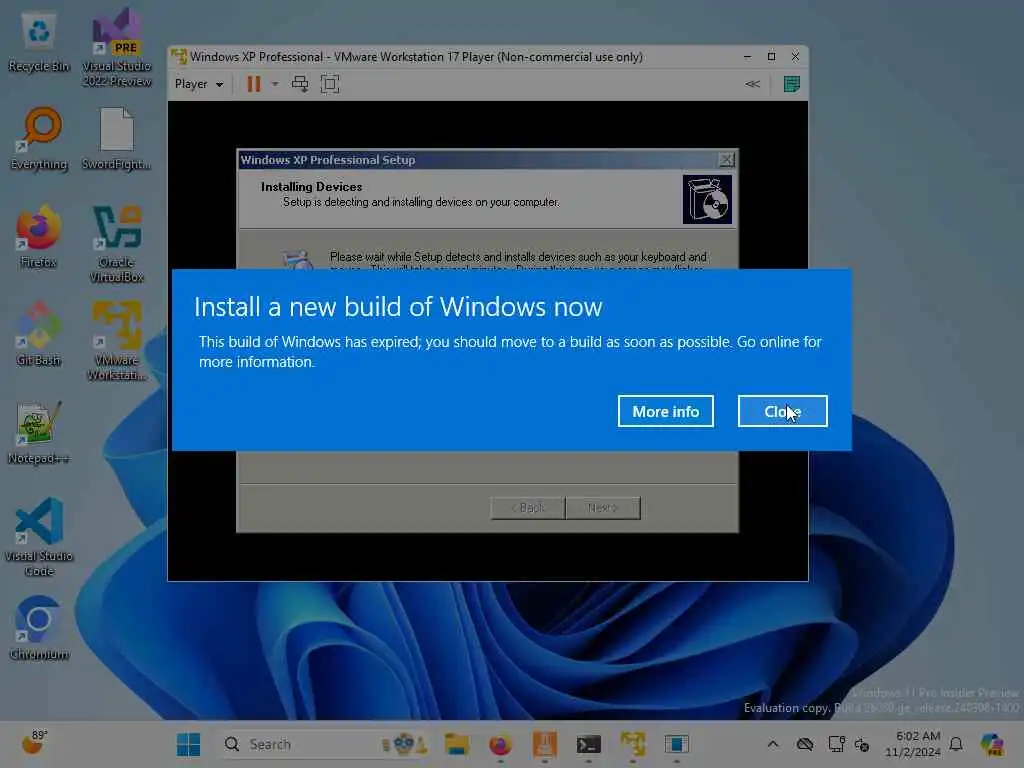
Task: Select the SwordFight file on desktop
Action: (x=117, y=140)
